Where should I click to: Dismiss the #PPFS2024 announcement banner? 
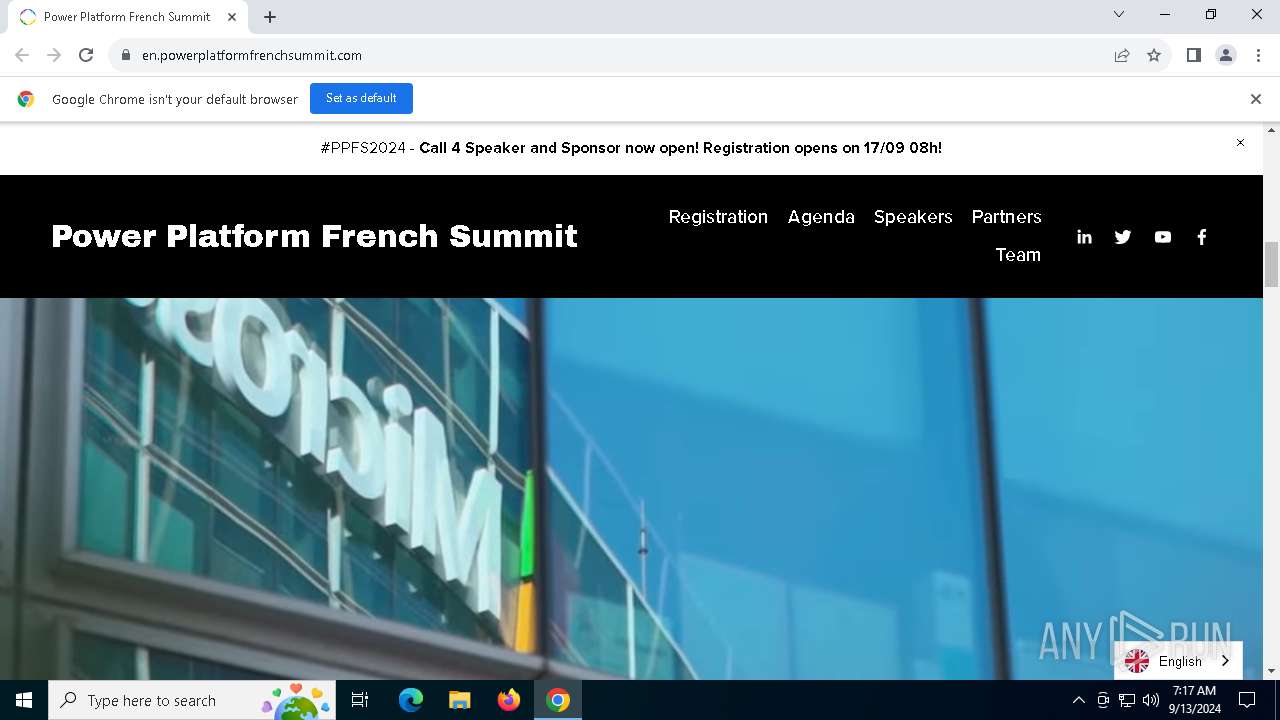(1240, 143)
